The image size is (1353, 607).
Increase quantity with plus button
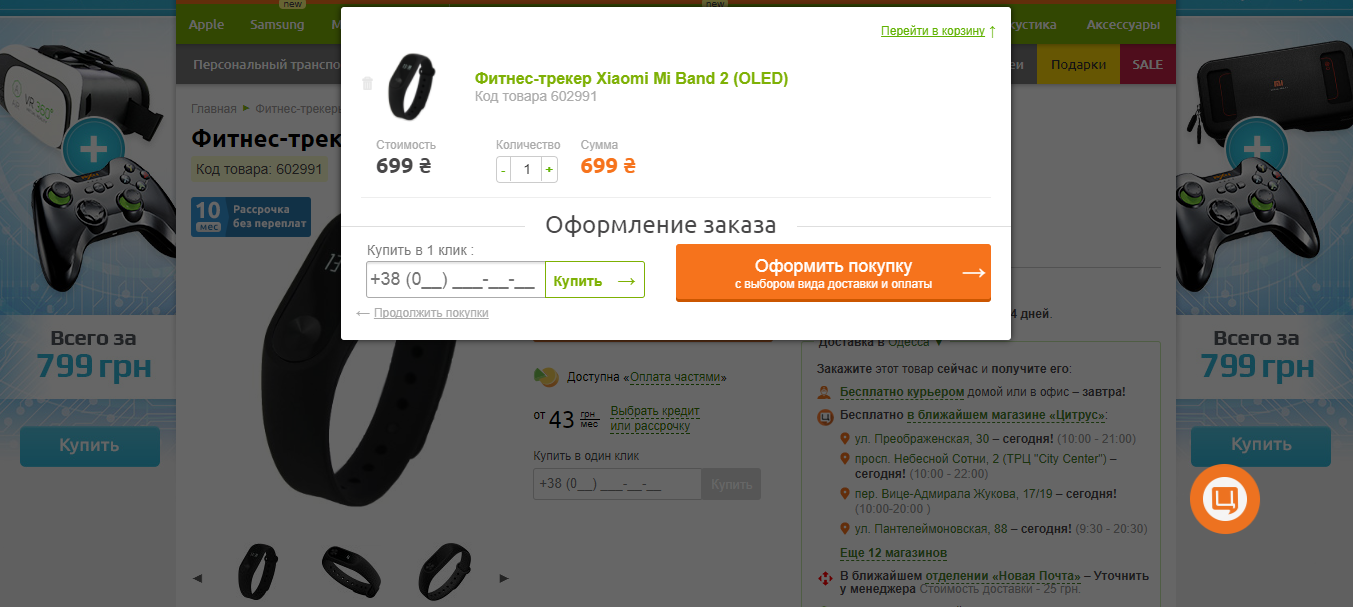pyautogui.click(x=549, y=170)
